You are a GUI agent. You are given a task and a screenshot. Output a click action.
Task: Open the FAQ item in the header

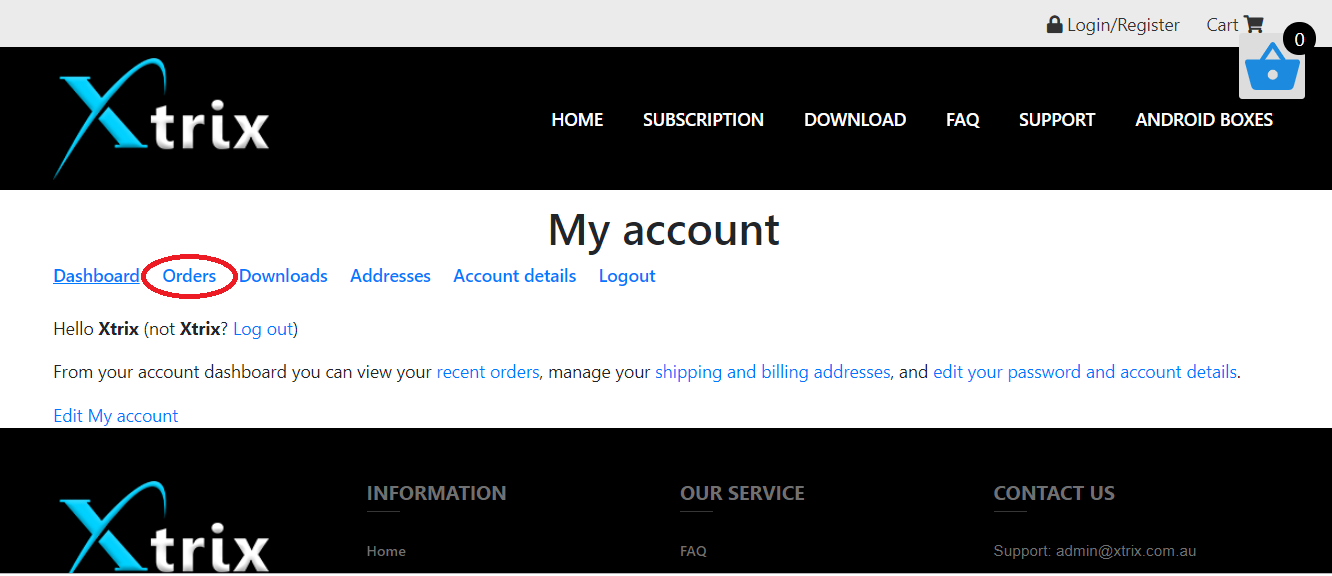(962, 119)
